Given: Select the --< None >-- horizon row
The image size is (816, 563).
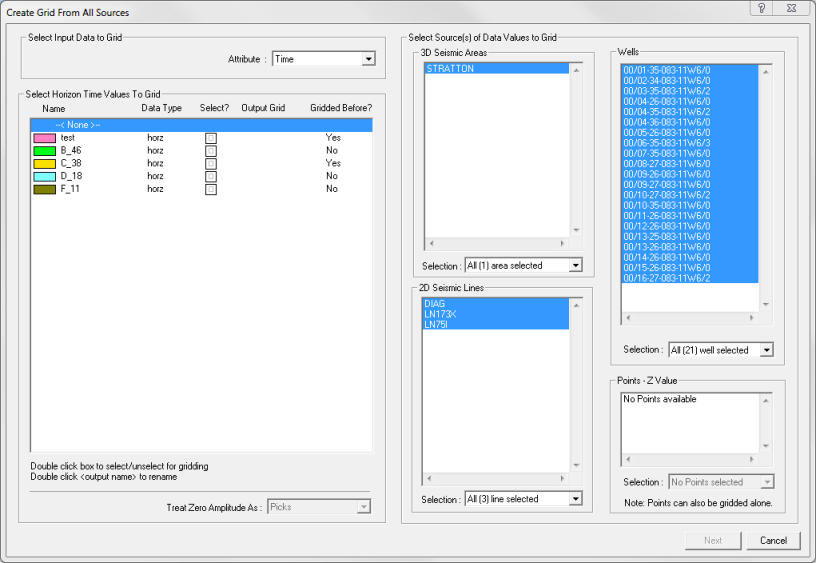Looking at the screenshot, I should pyautogui.click(x=201, y=125).
